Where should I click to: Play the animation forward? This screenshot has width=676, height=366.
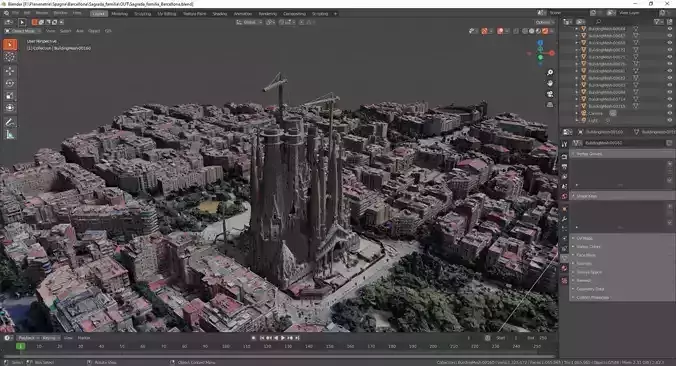coord(283,338)
